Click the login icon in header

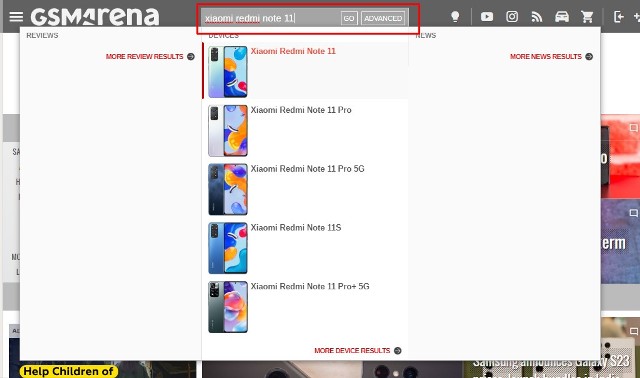point(618,17)
